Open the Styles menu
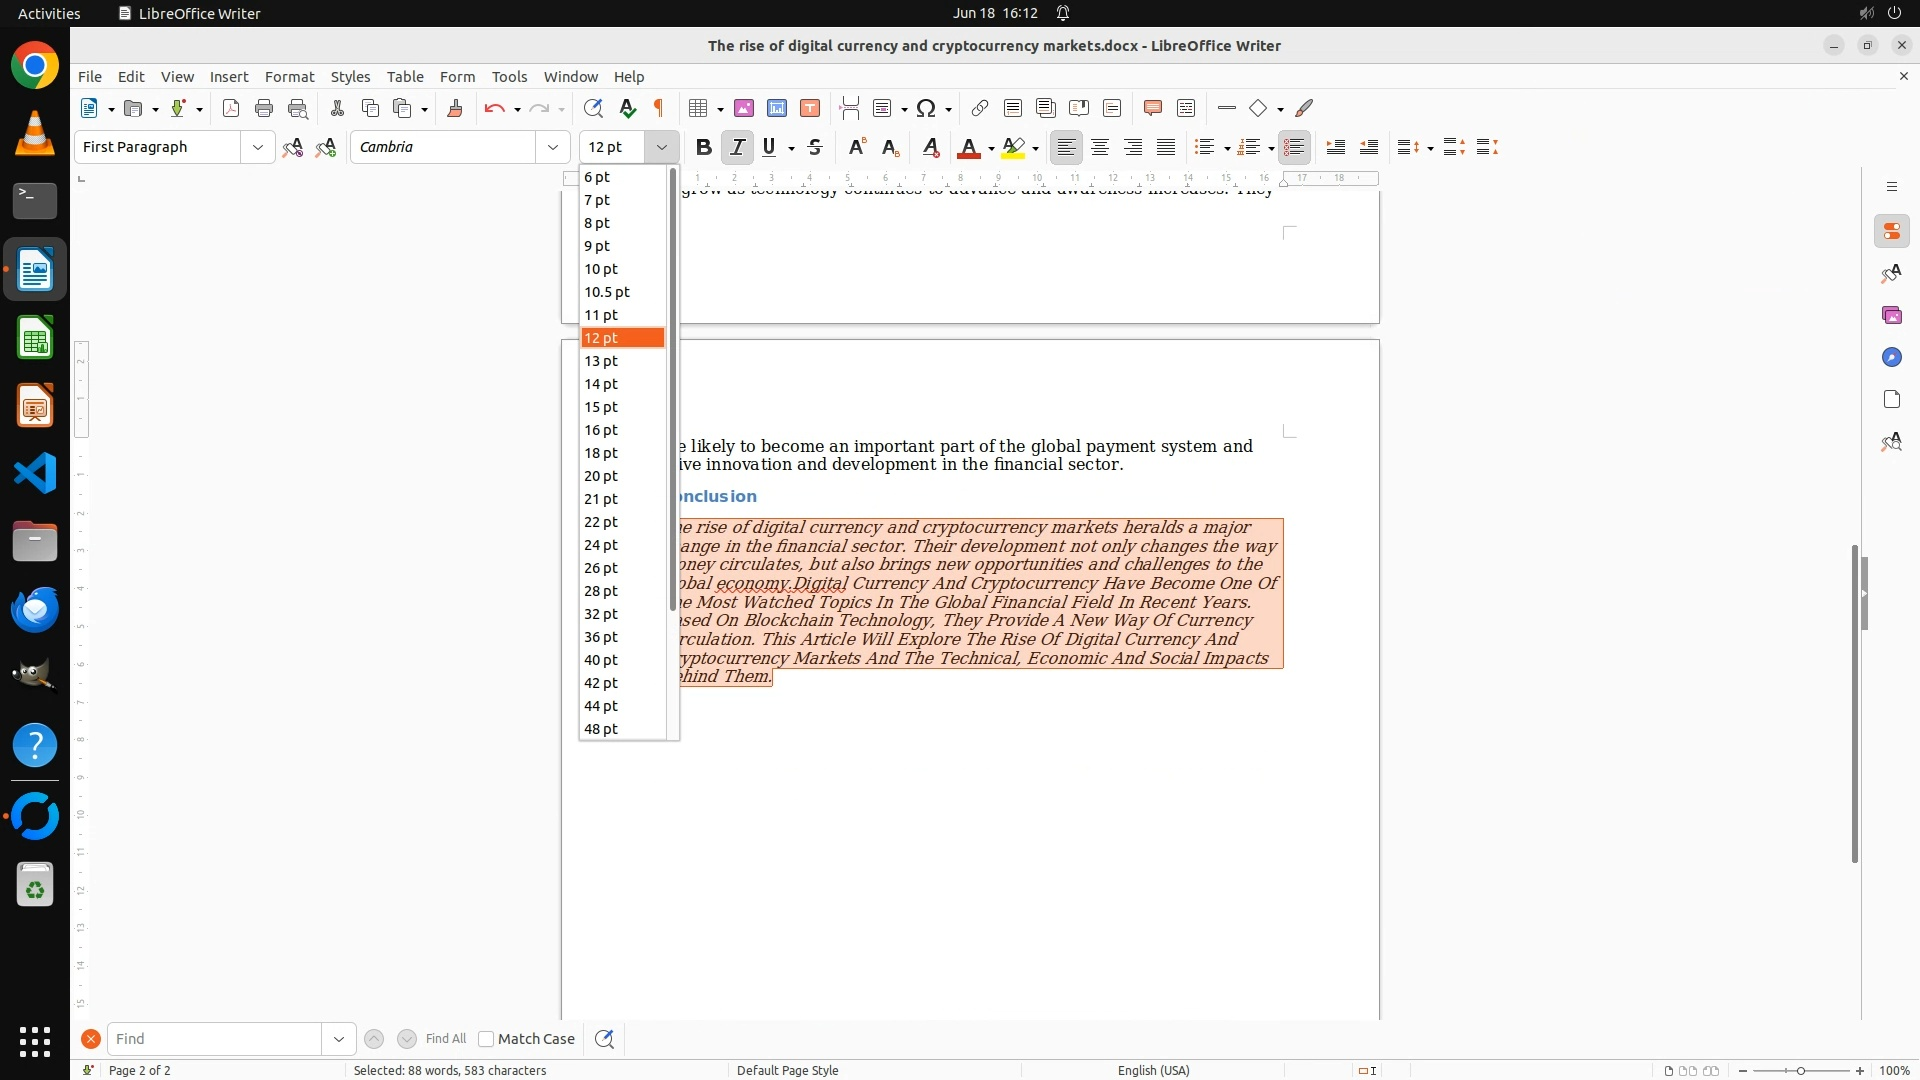This screenshot has height=1080, width=1920. 350,76
